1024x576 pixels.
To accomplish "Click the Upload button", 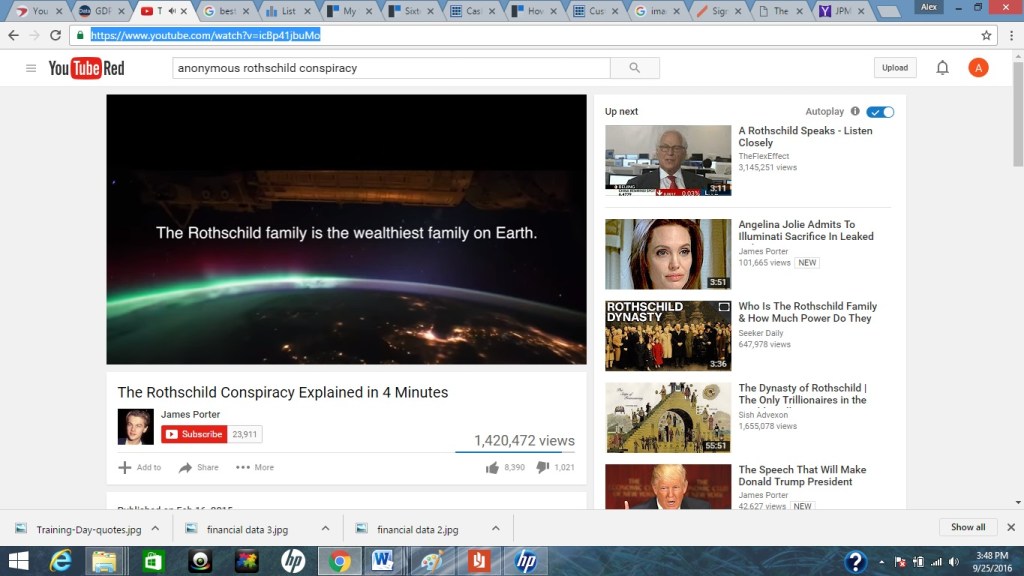I will (x=895, y=68).
